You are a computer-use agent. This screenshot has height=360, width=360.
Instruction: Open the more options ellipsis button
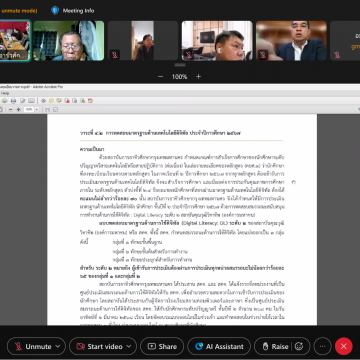pyautogui.click(x=322, y=346)
